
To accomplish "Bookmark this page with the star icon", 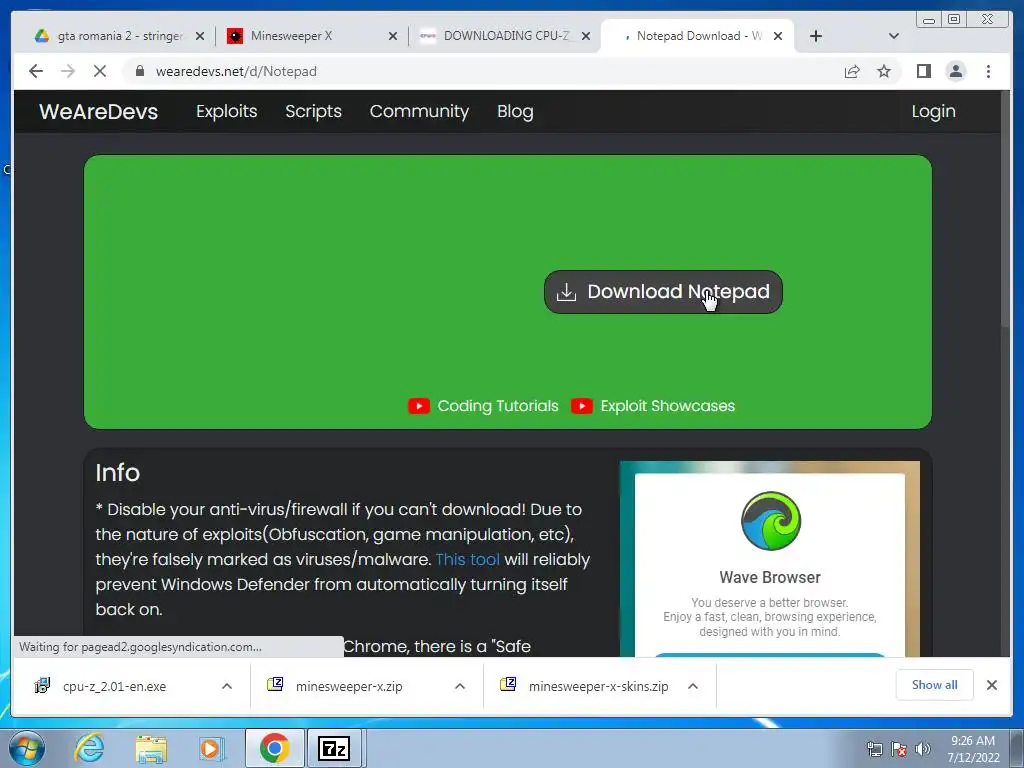I will pyautogui.click(x=884, y=71).
